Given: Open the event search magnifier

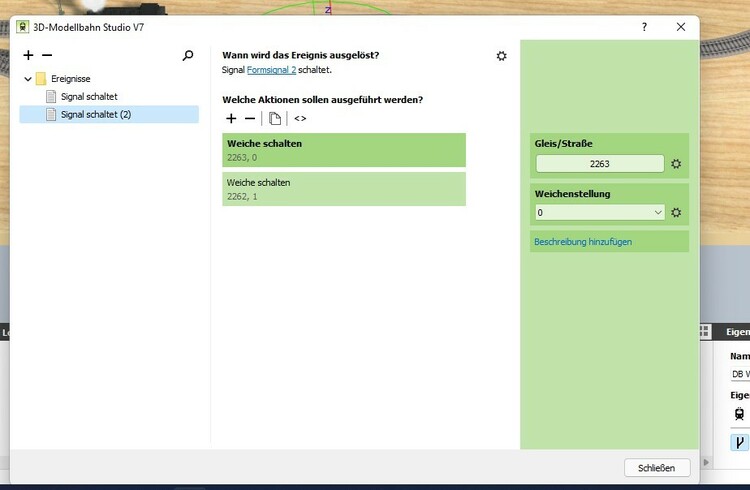Looking at the screenshot, I should click(x=188, y=56).
